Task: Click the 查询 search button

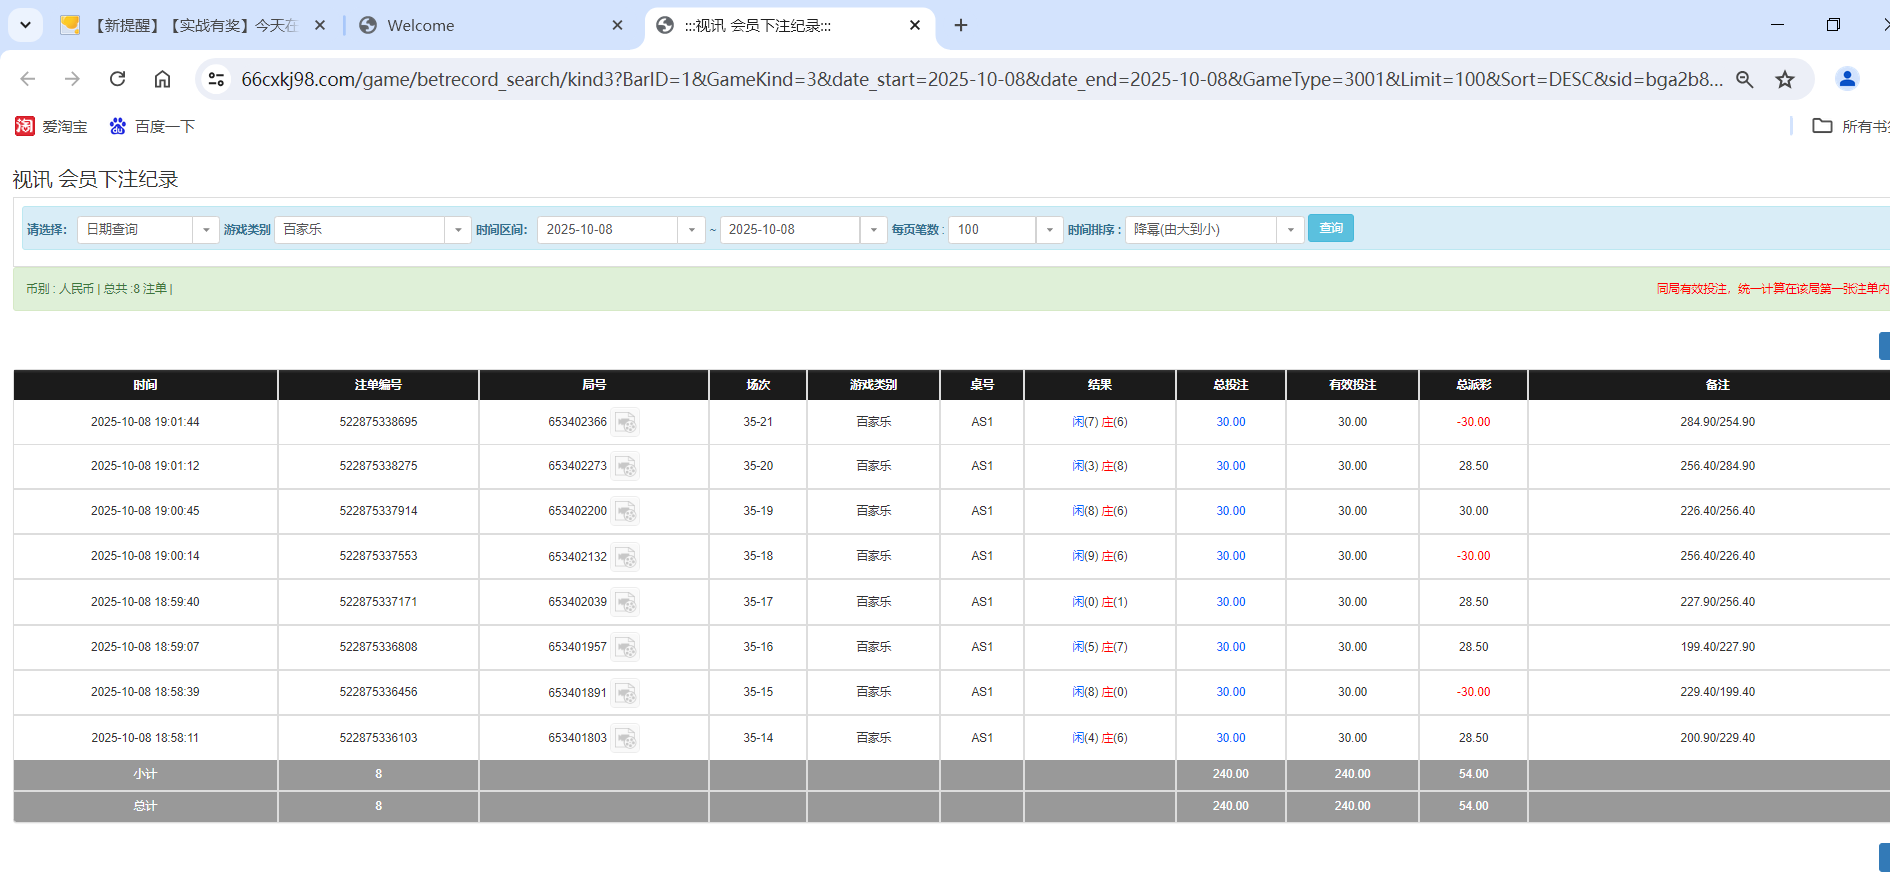Action: [1330, 229]
